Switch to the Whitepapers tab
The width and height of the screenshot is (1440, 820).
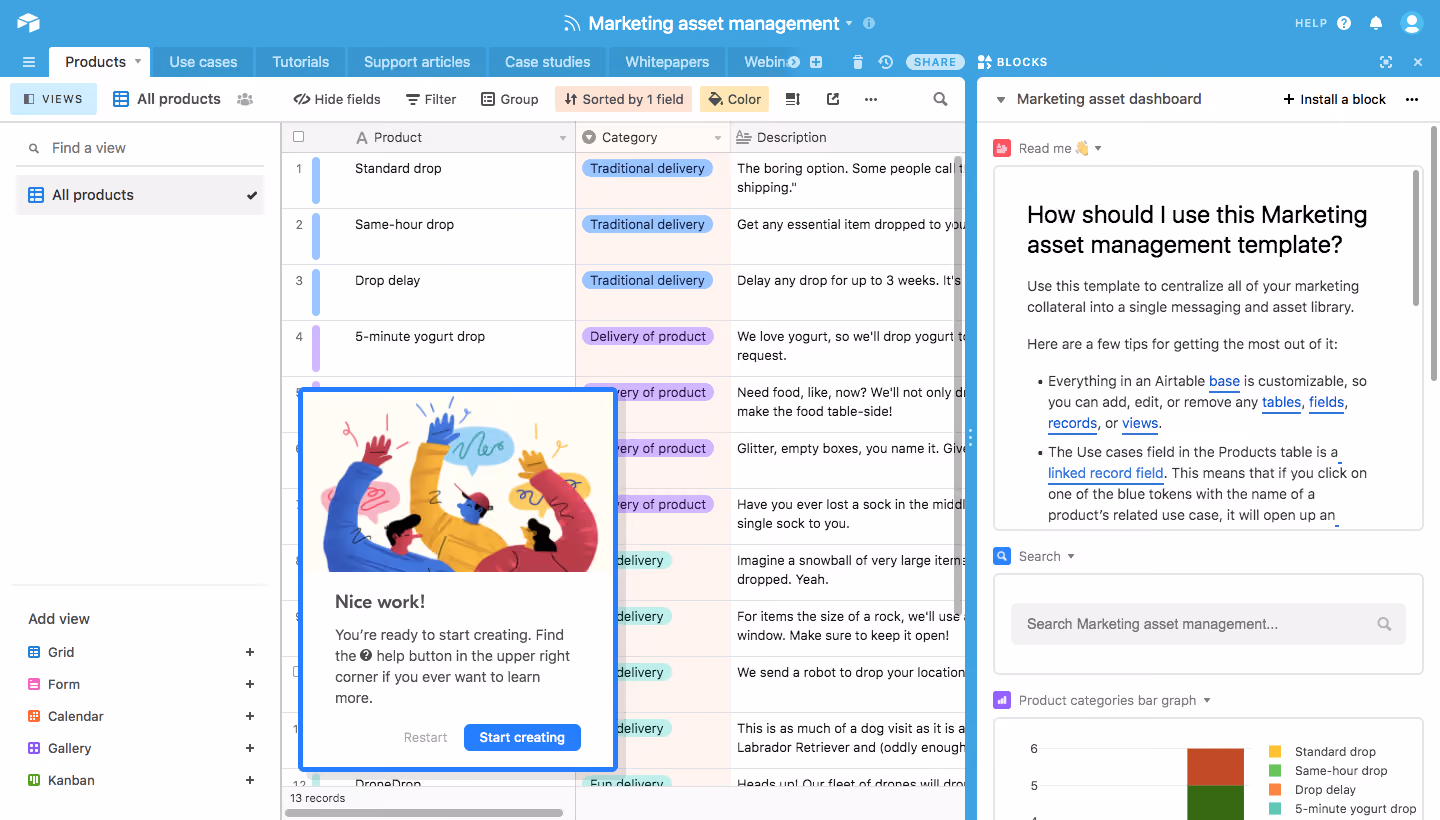(x=667, y=62)
